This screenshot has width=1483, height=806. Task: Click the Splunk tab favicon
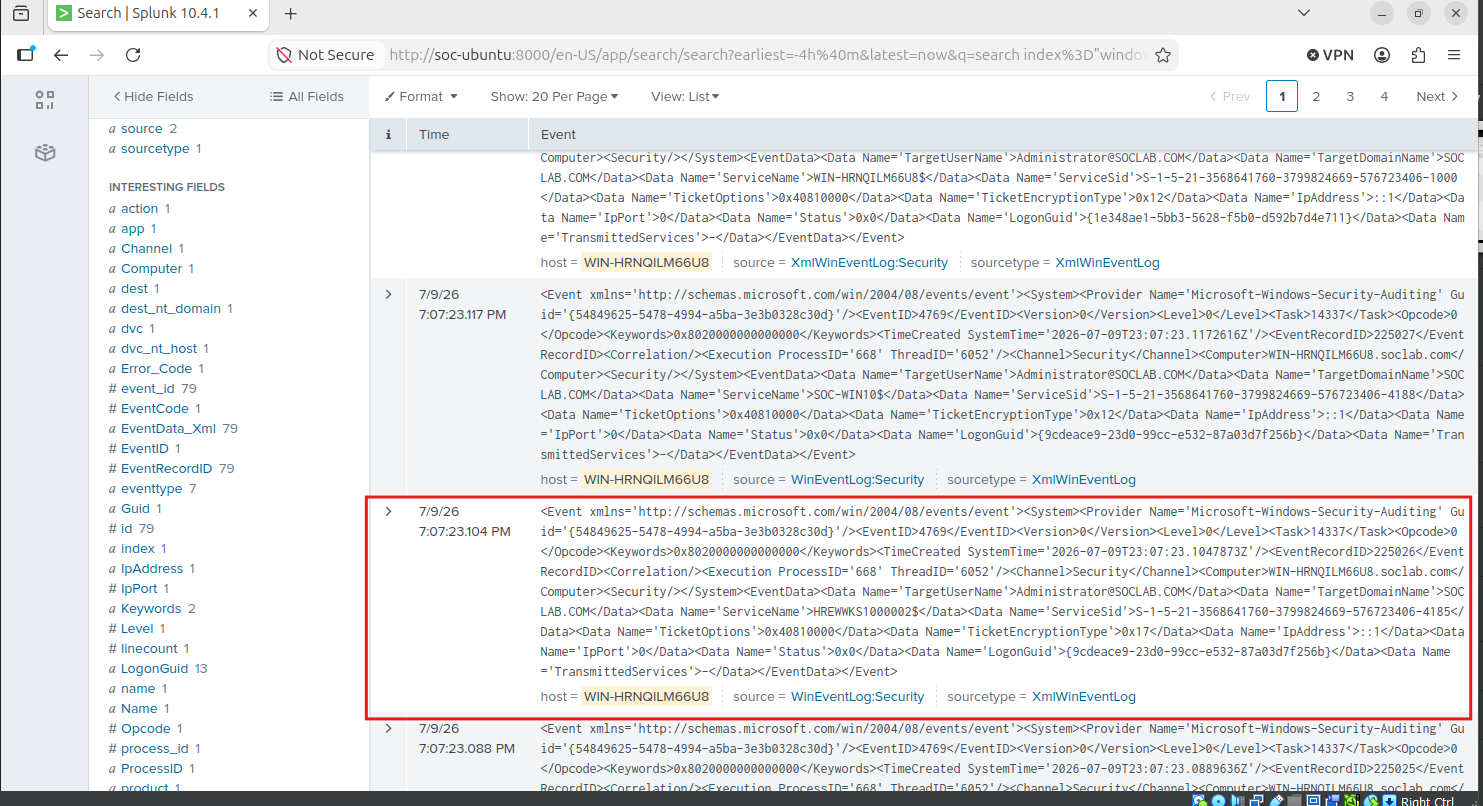(x=64, y=13)
